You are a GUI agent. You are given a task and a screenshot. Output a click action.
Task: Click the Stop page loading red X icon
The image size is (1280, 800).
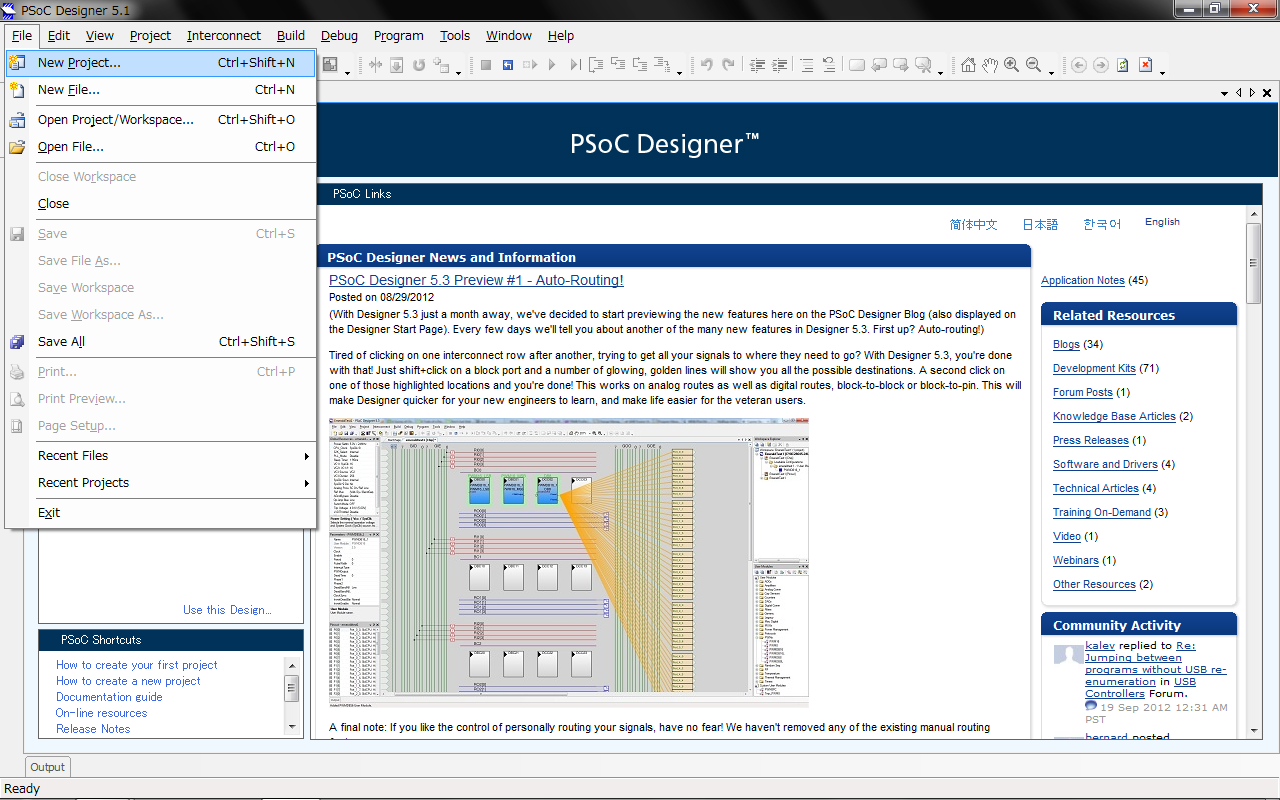tap(1145, 65)
